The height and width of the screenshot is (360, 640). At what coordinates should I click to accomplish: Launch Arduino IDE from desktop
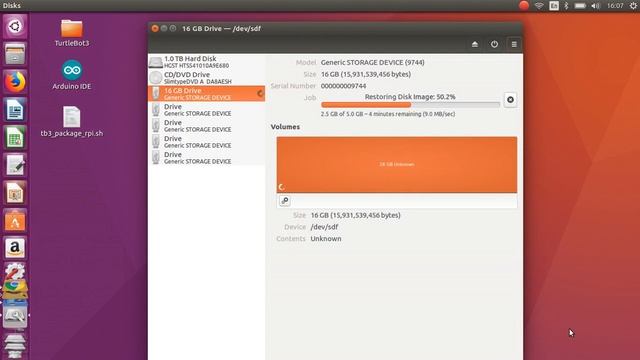pos(71,75)
